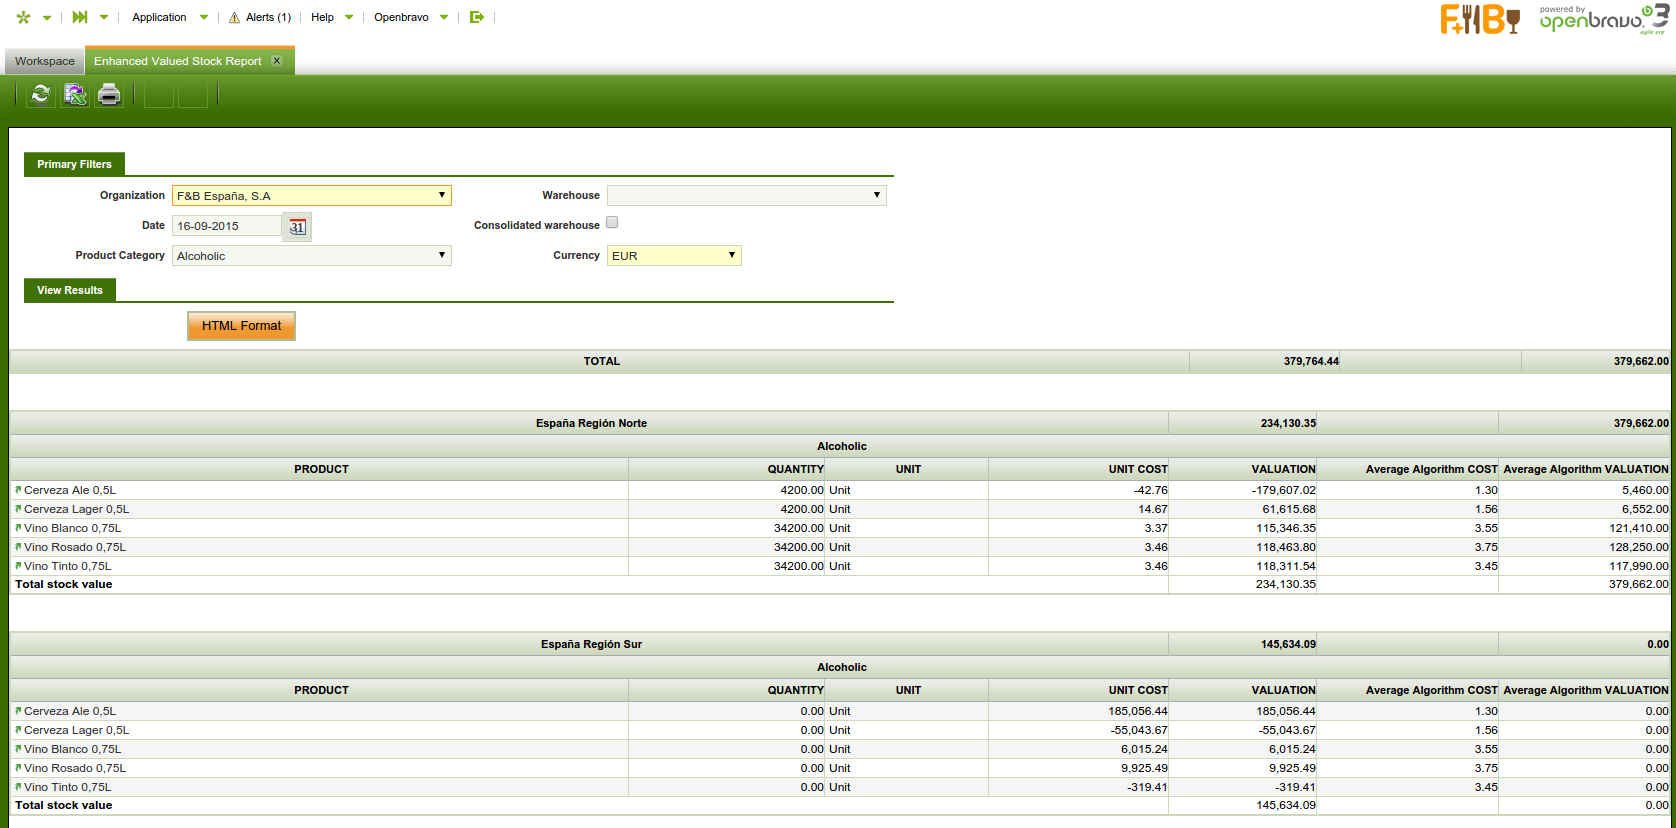
Task: Toggle the Consolidated warehouse checkbox
Action: pos(612,223)
